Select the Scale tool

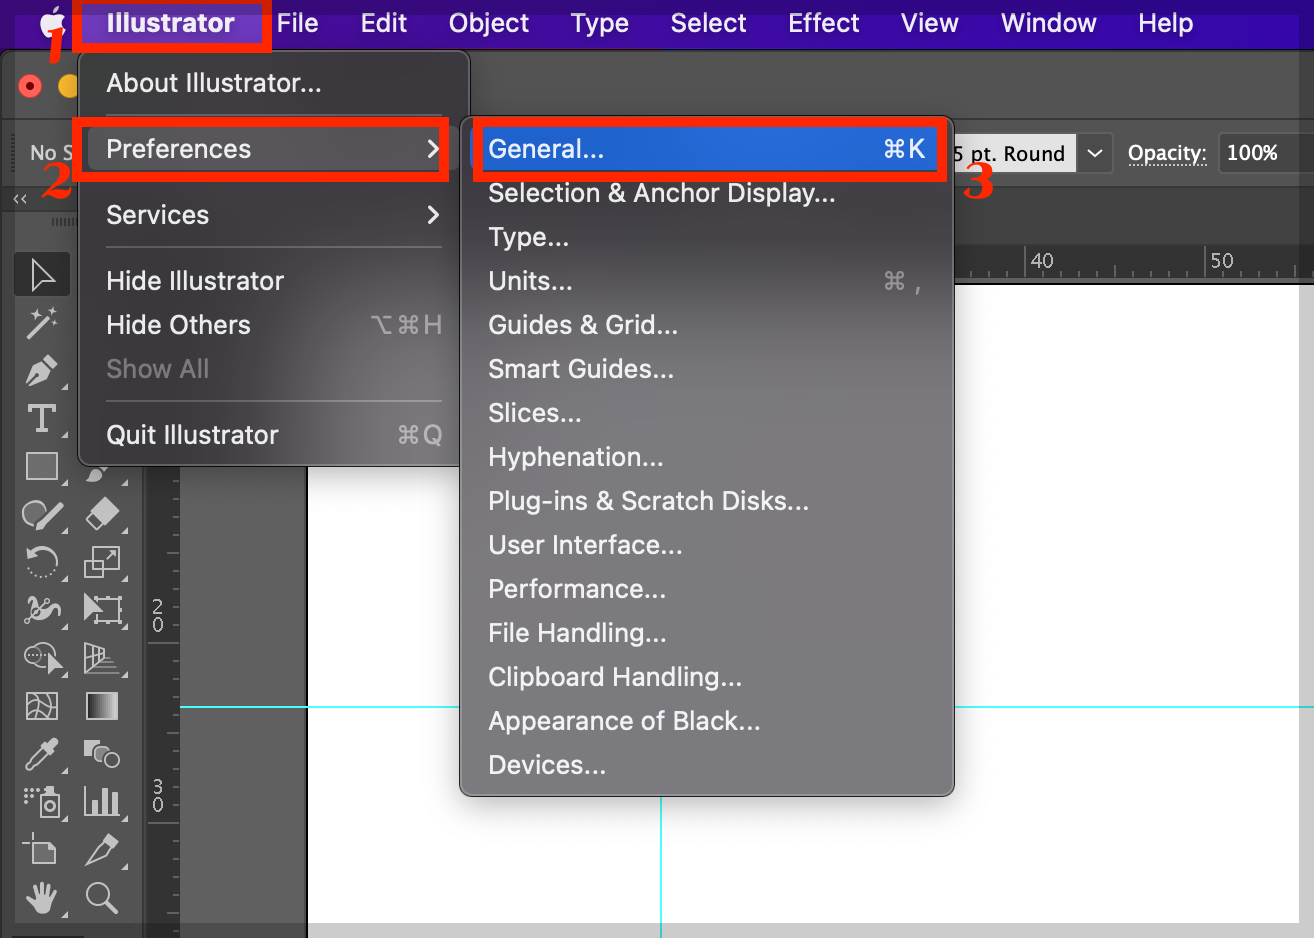(x=102, y=562)
